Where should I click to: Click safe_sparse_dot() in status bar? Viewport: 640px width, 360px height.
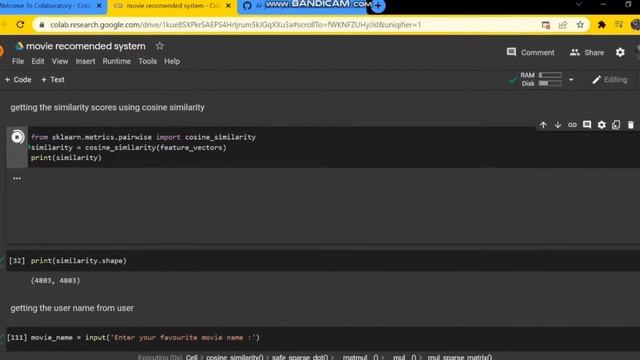click(300, 357)
